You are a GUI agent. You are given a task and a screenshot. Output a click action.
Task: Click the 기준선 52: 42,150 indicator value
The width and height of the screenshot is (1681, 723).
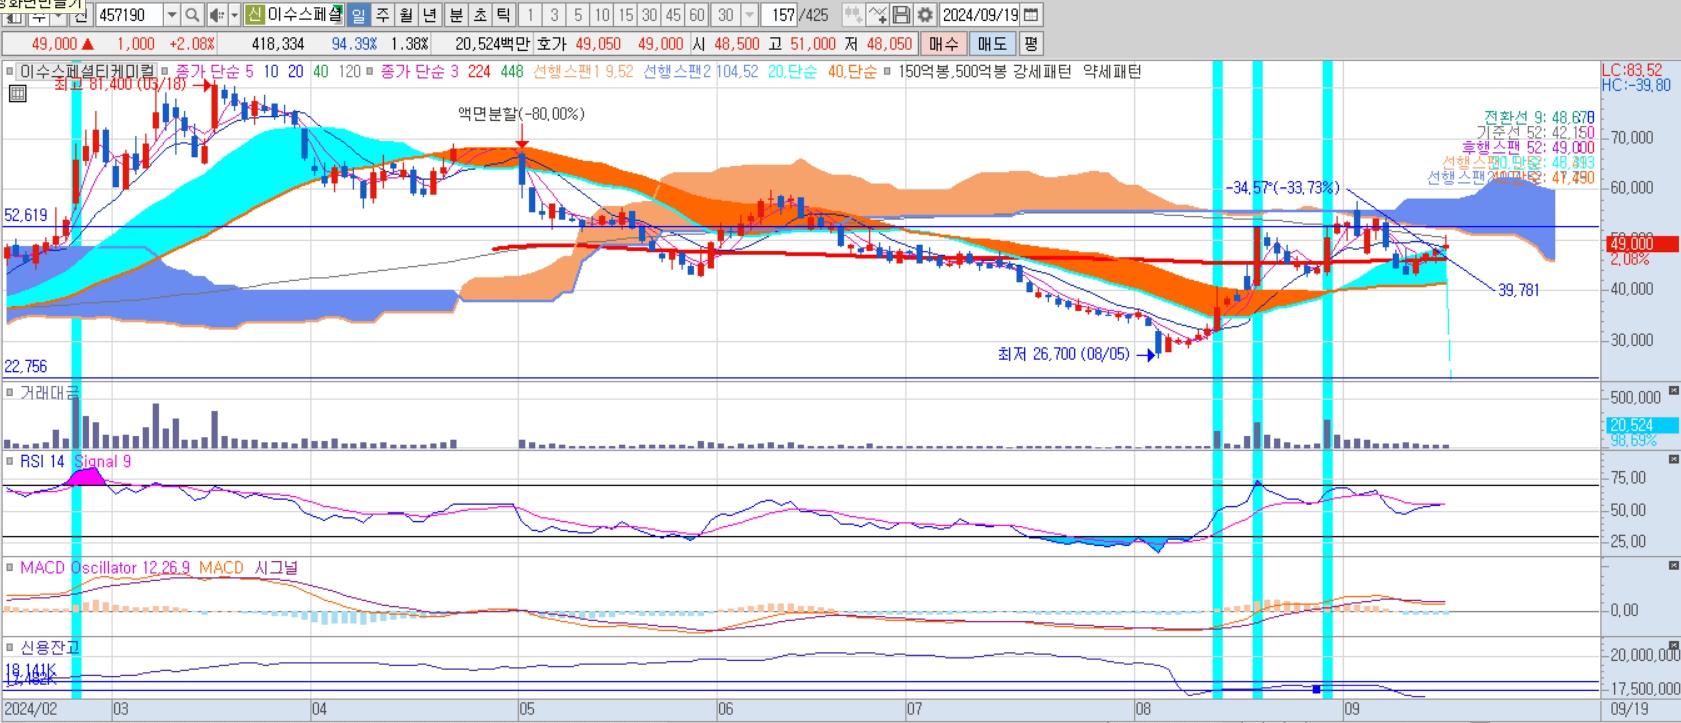click(x=1536, y=132)
